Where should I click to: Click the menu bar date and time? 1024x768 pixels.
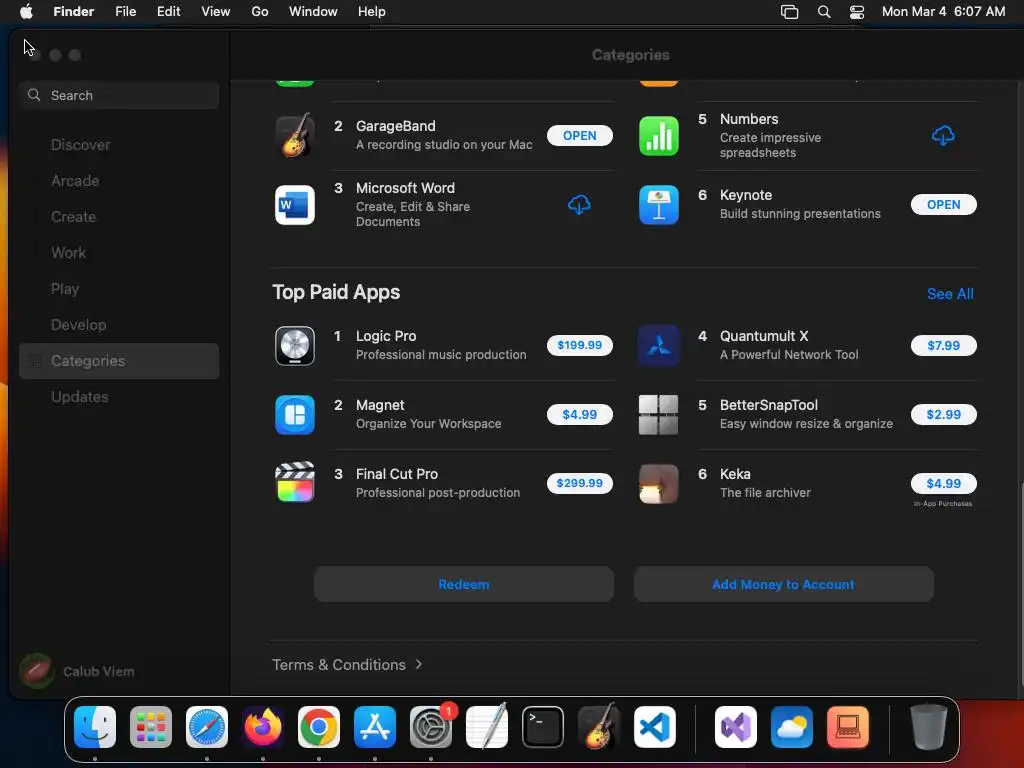(x=943, y=12)
